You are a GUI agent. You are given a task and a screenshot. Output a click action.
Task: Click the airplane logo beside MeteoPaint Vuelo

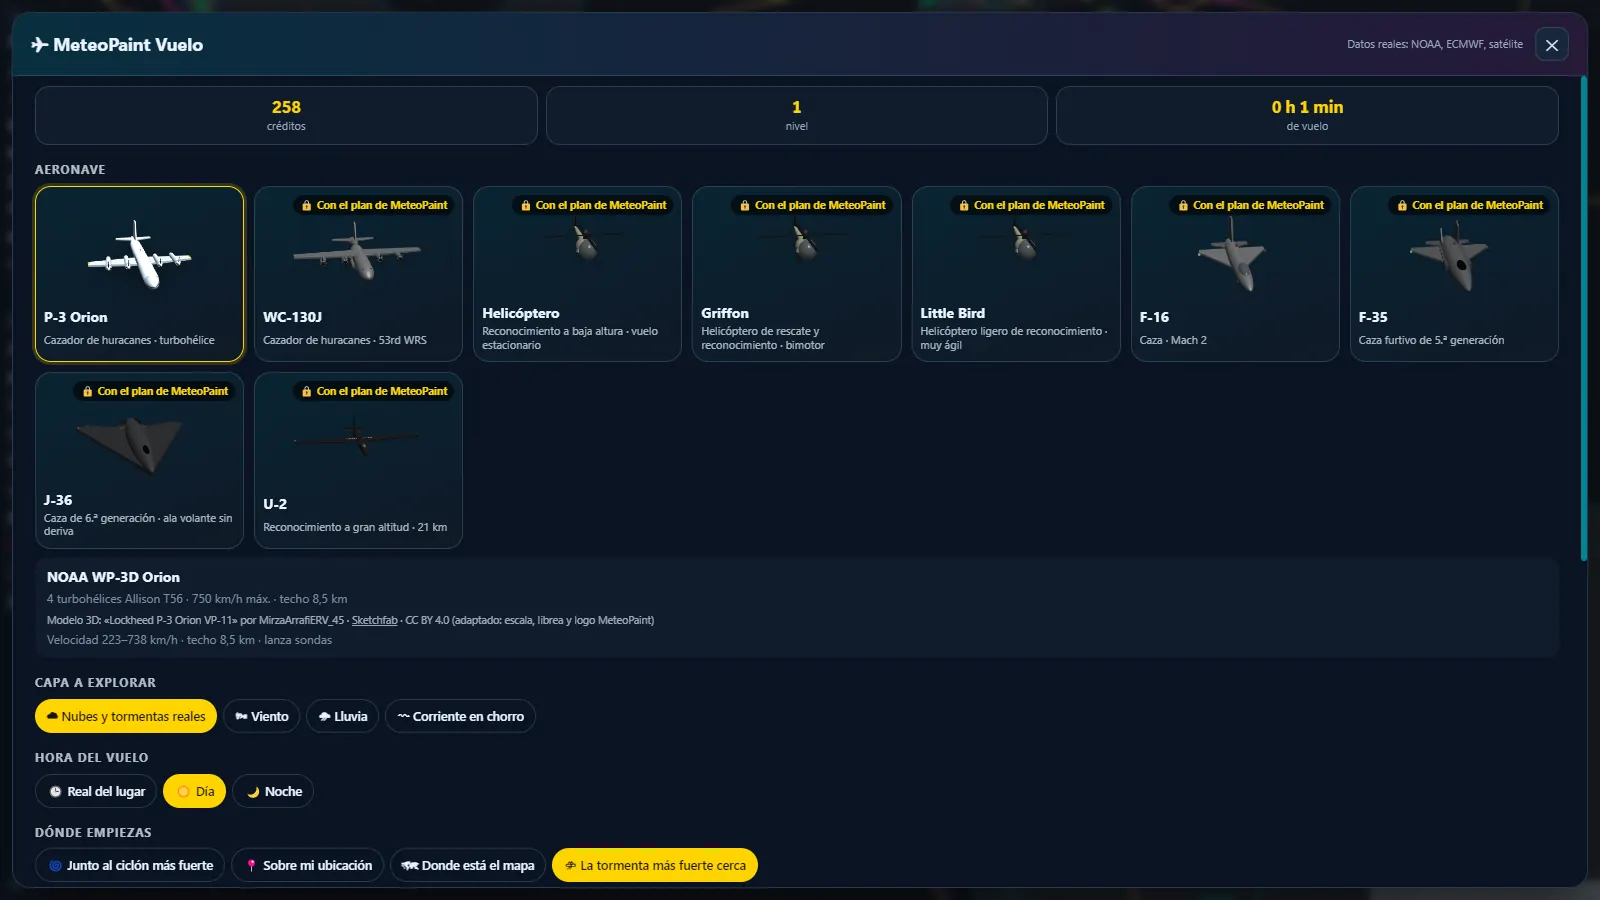pyautogui.click(x=40, y=45)
